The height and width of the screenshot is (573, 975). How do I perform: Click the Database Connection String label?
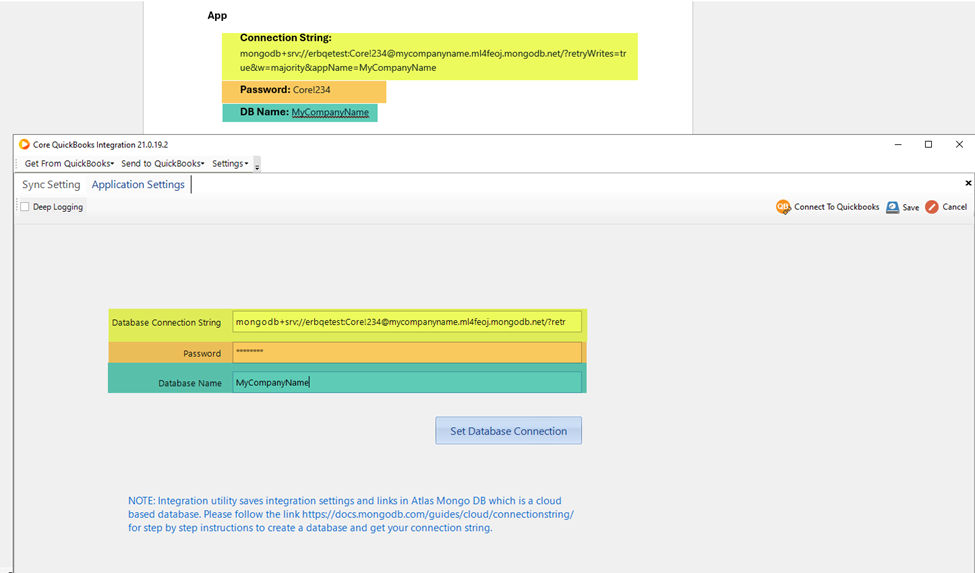point(166,323)
